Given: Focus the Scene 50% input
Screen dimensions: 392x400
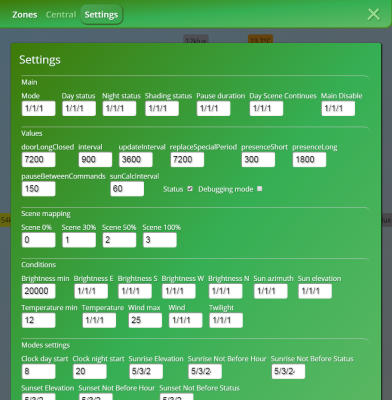Looking at the screenshot, I should tap(119, 240).
